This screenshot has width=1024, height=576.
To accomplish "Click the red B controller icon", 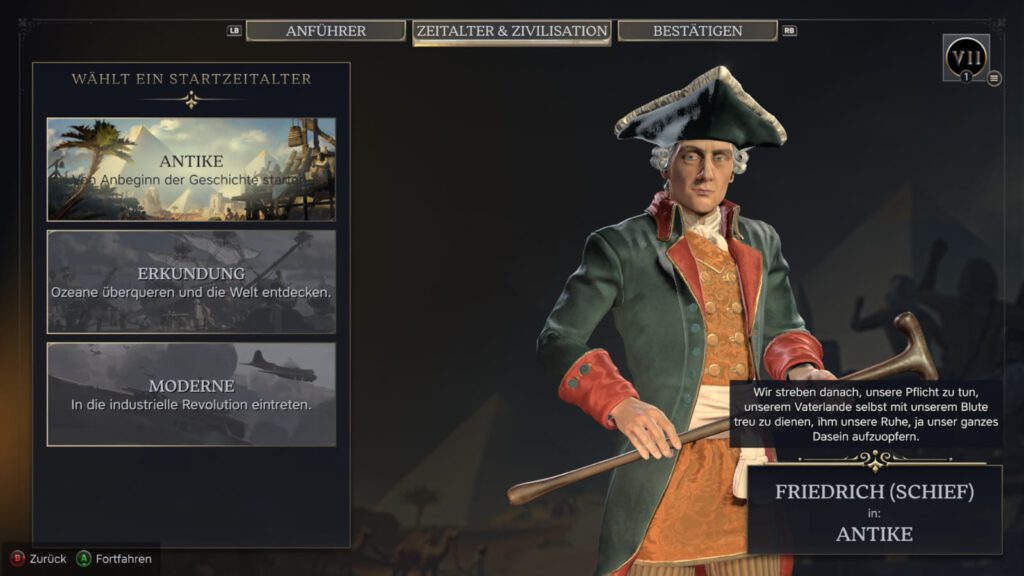I will (18, 558).
